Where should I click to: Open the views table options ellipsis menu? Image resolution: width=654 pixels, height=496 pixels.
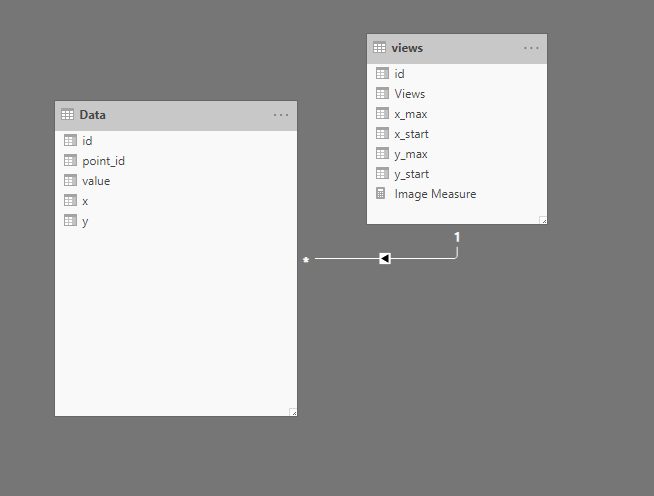(x=531, y=48)
